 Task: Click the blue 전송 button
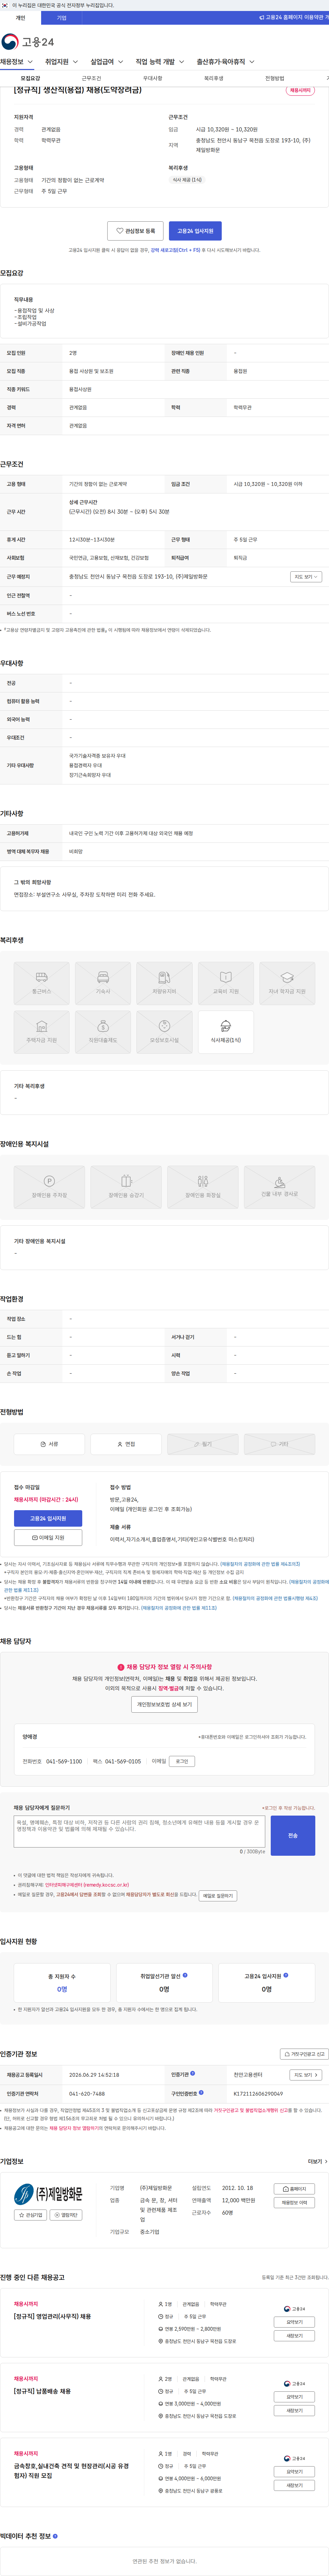293,1835
